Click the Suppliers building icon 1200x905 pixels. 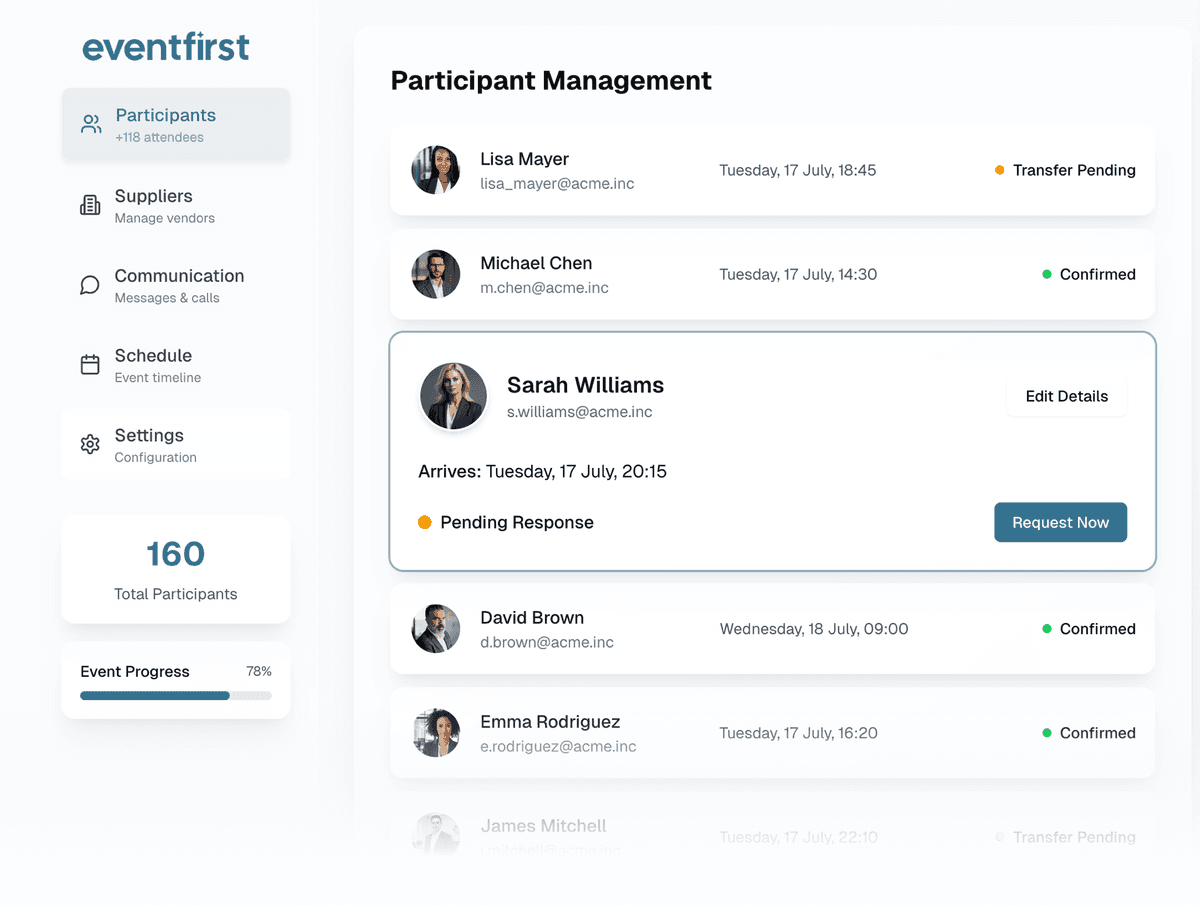coord(90,205)
